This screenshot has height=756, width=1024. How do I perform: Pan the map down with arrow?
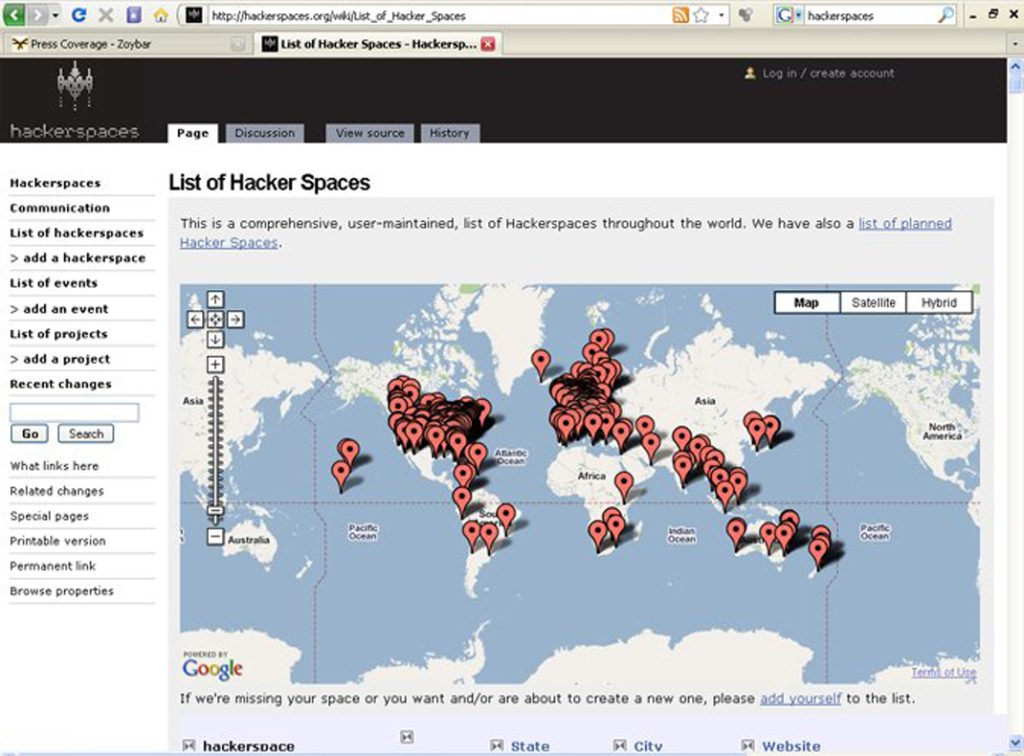click(x=215, y=339)
